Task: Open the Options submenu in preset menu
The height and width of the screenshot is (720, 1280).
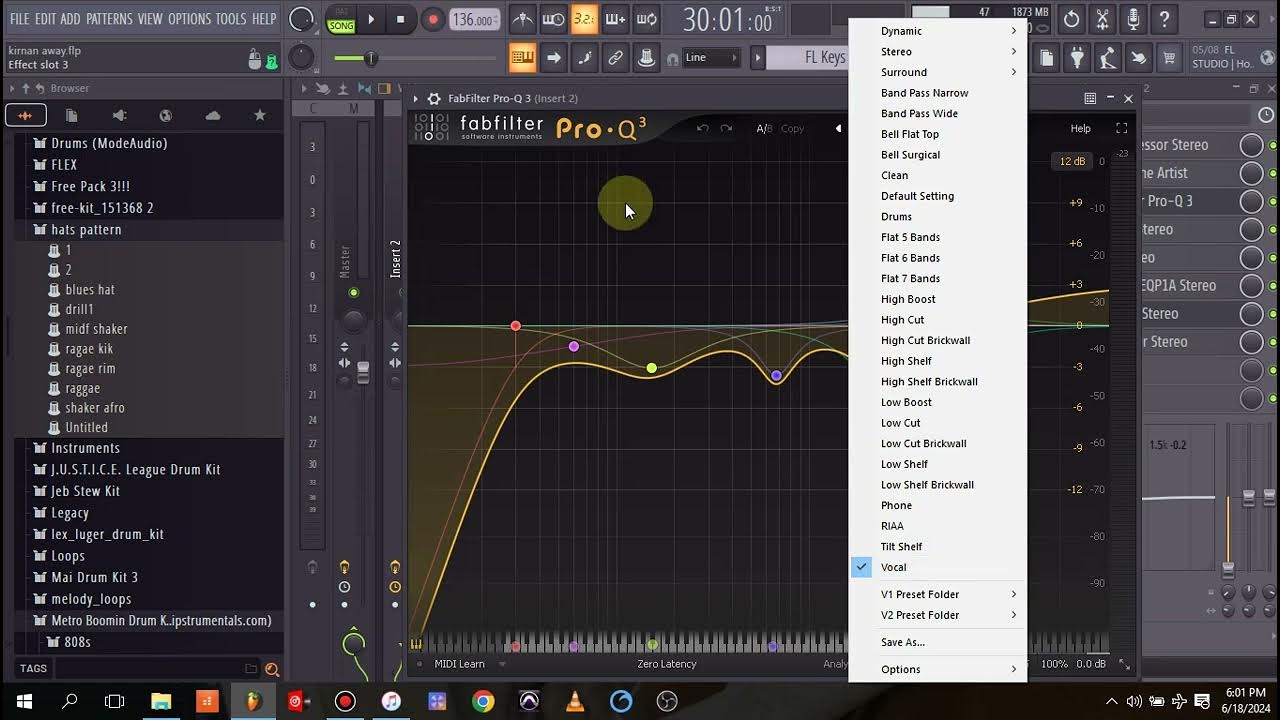Action: pos(938,669)
